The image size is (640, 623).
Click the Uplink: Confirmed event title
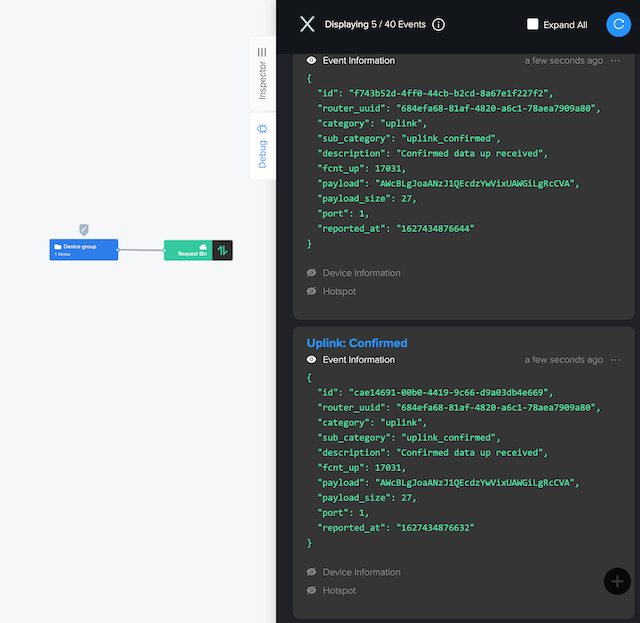pyautogui.click(x=357, y=343)
